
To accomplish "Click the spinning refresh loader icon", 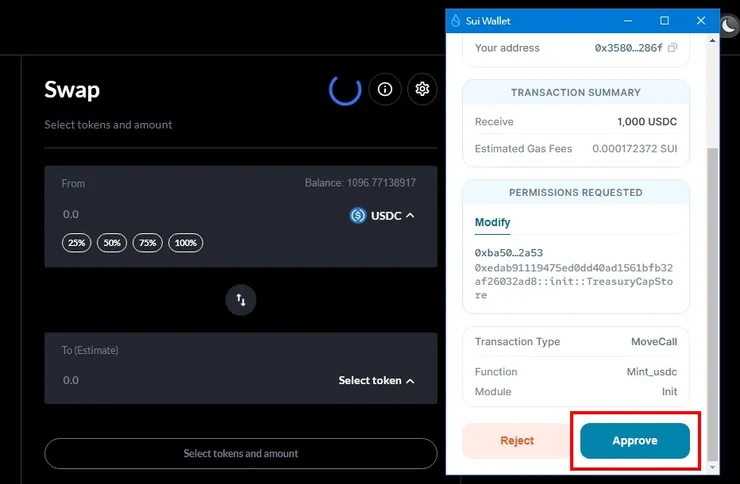I will point(345,89).
